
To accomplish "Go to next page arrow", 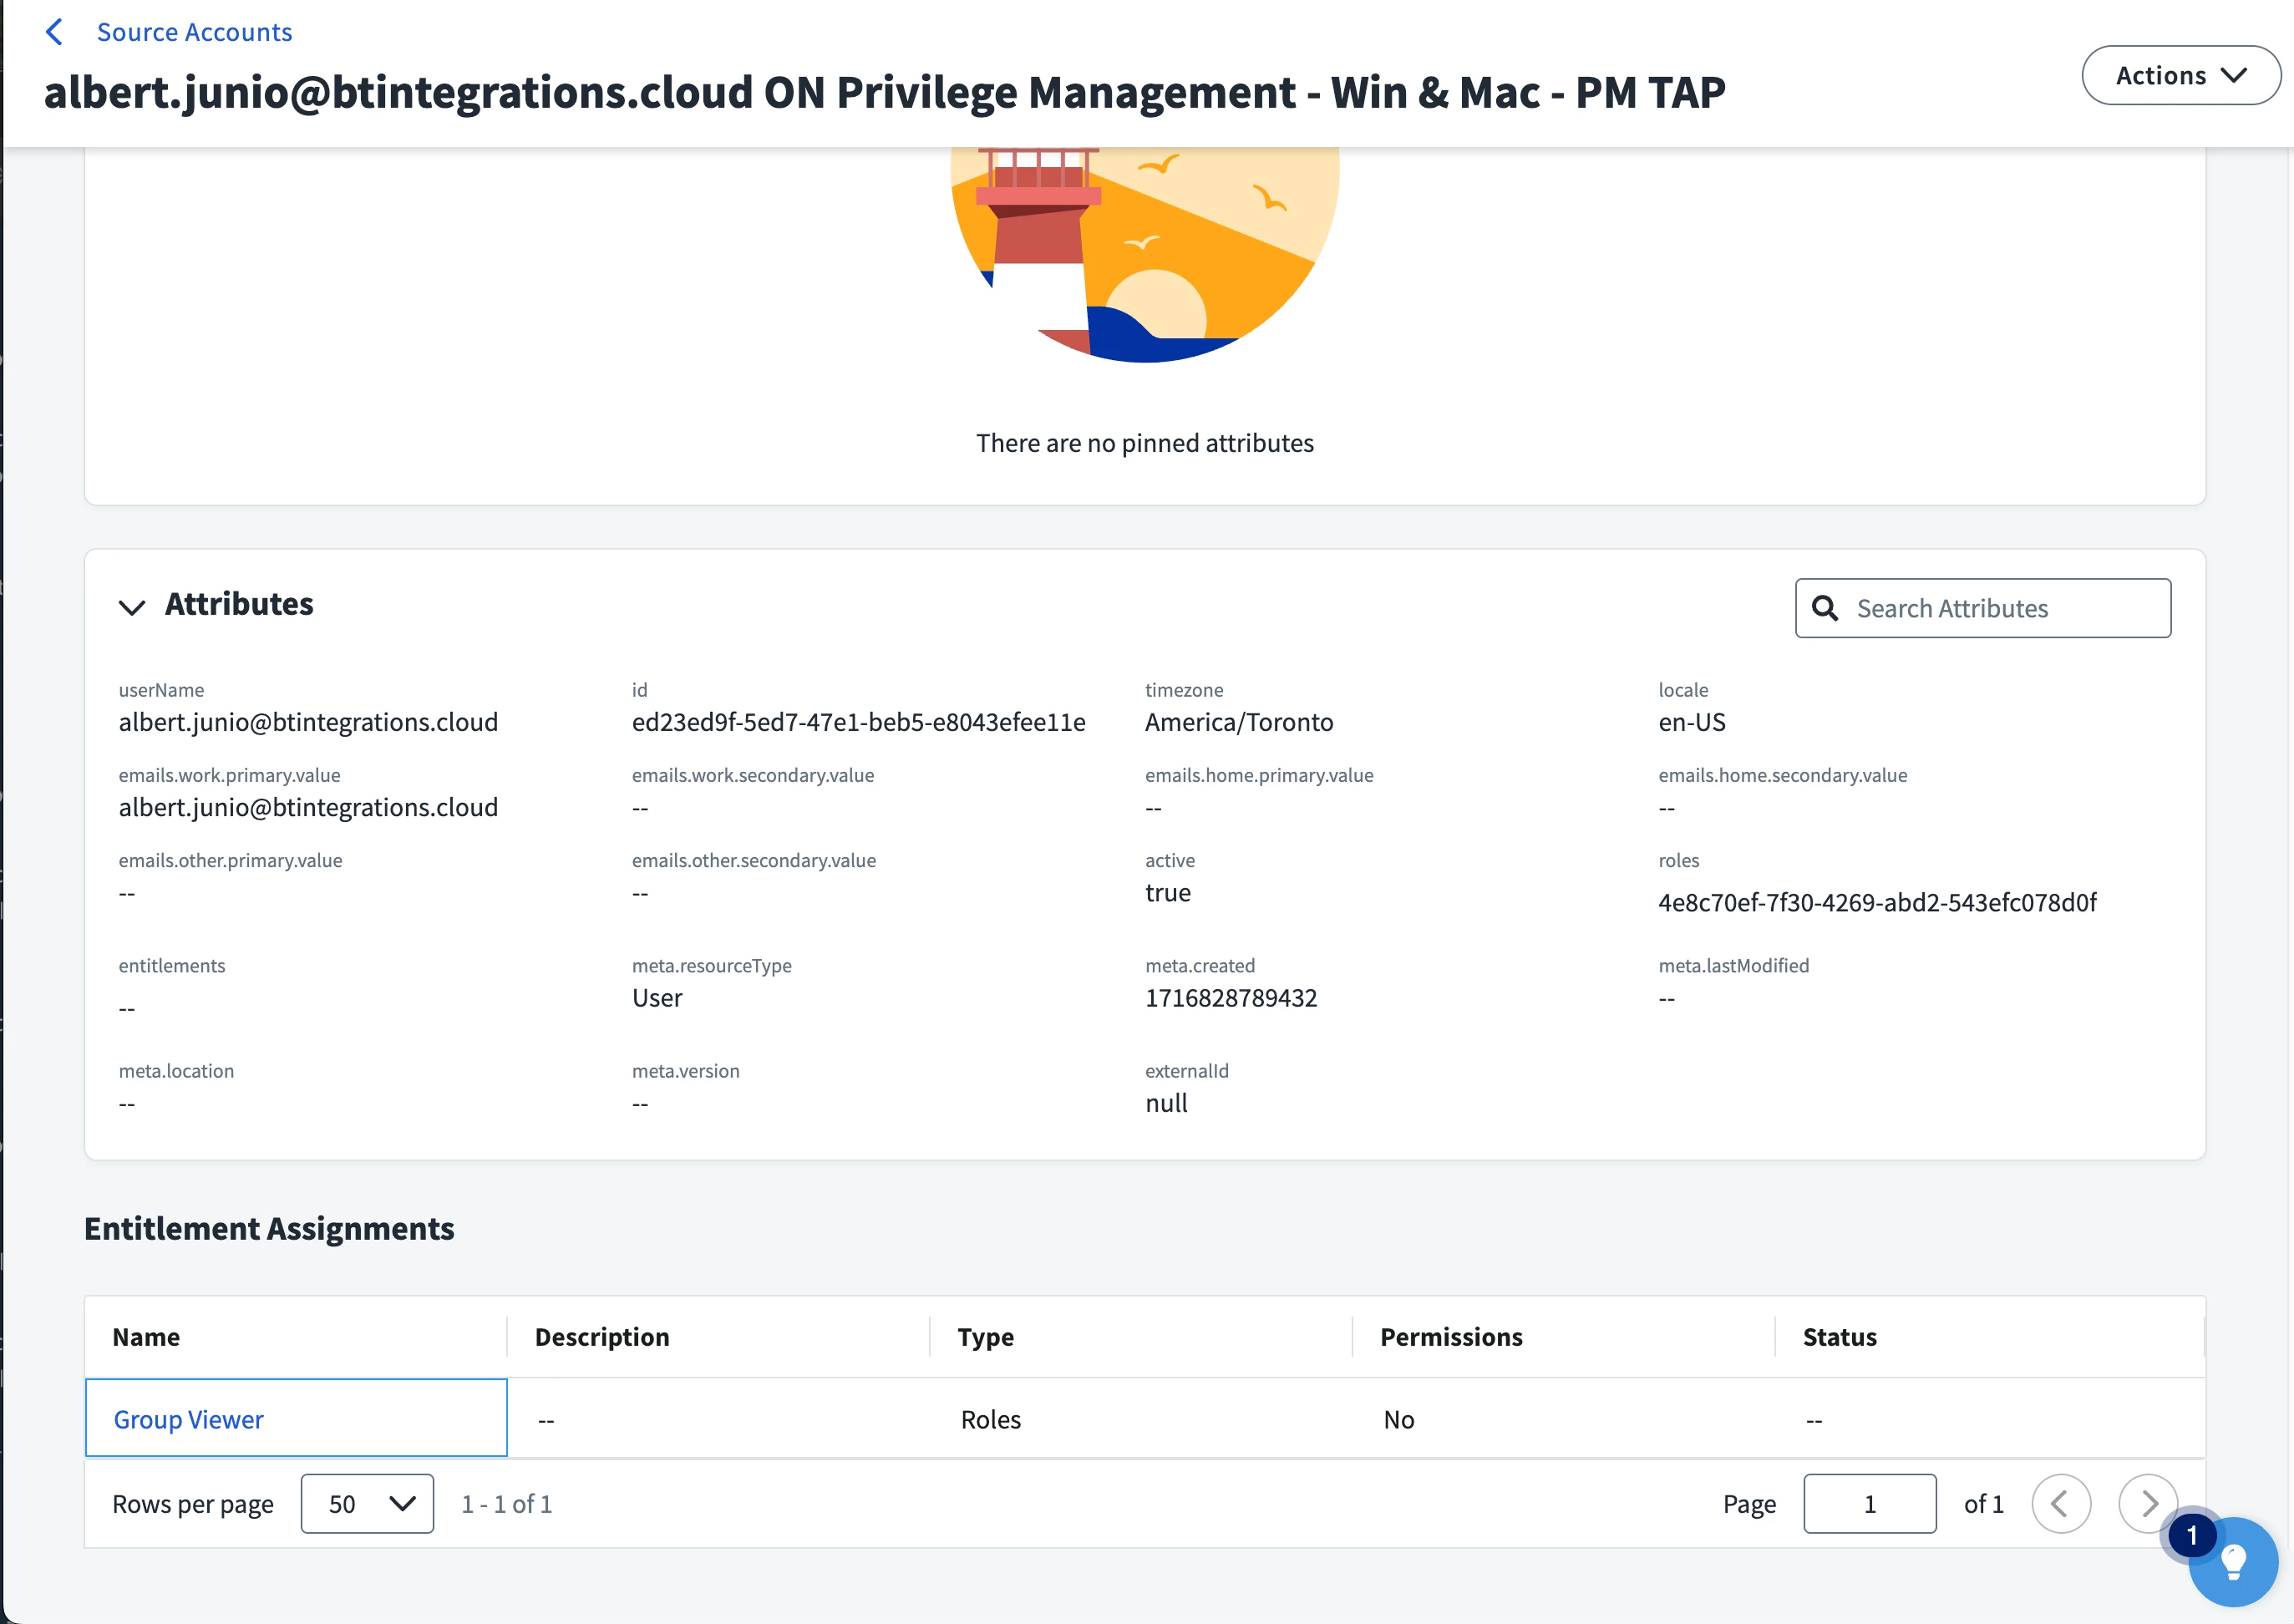I will coord(2147,1503).
